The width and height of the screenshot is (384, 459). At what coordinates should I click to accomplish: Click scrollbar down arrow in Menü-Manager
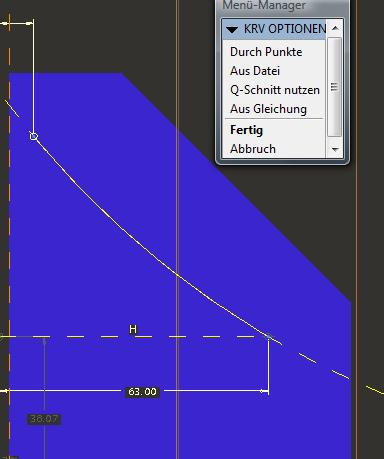point(335,150)
